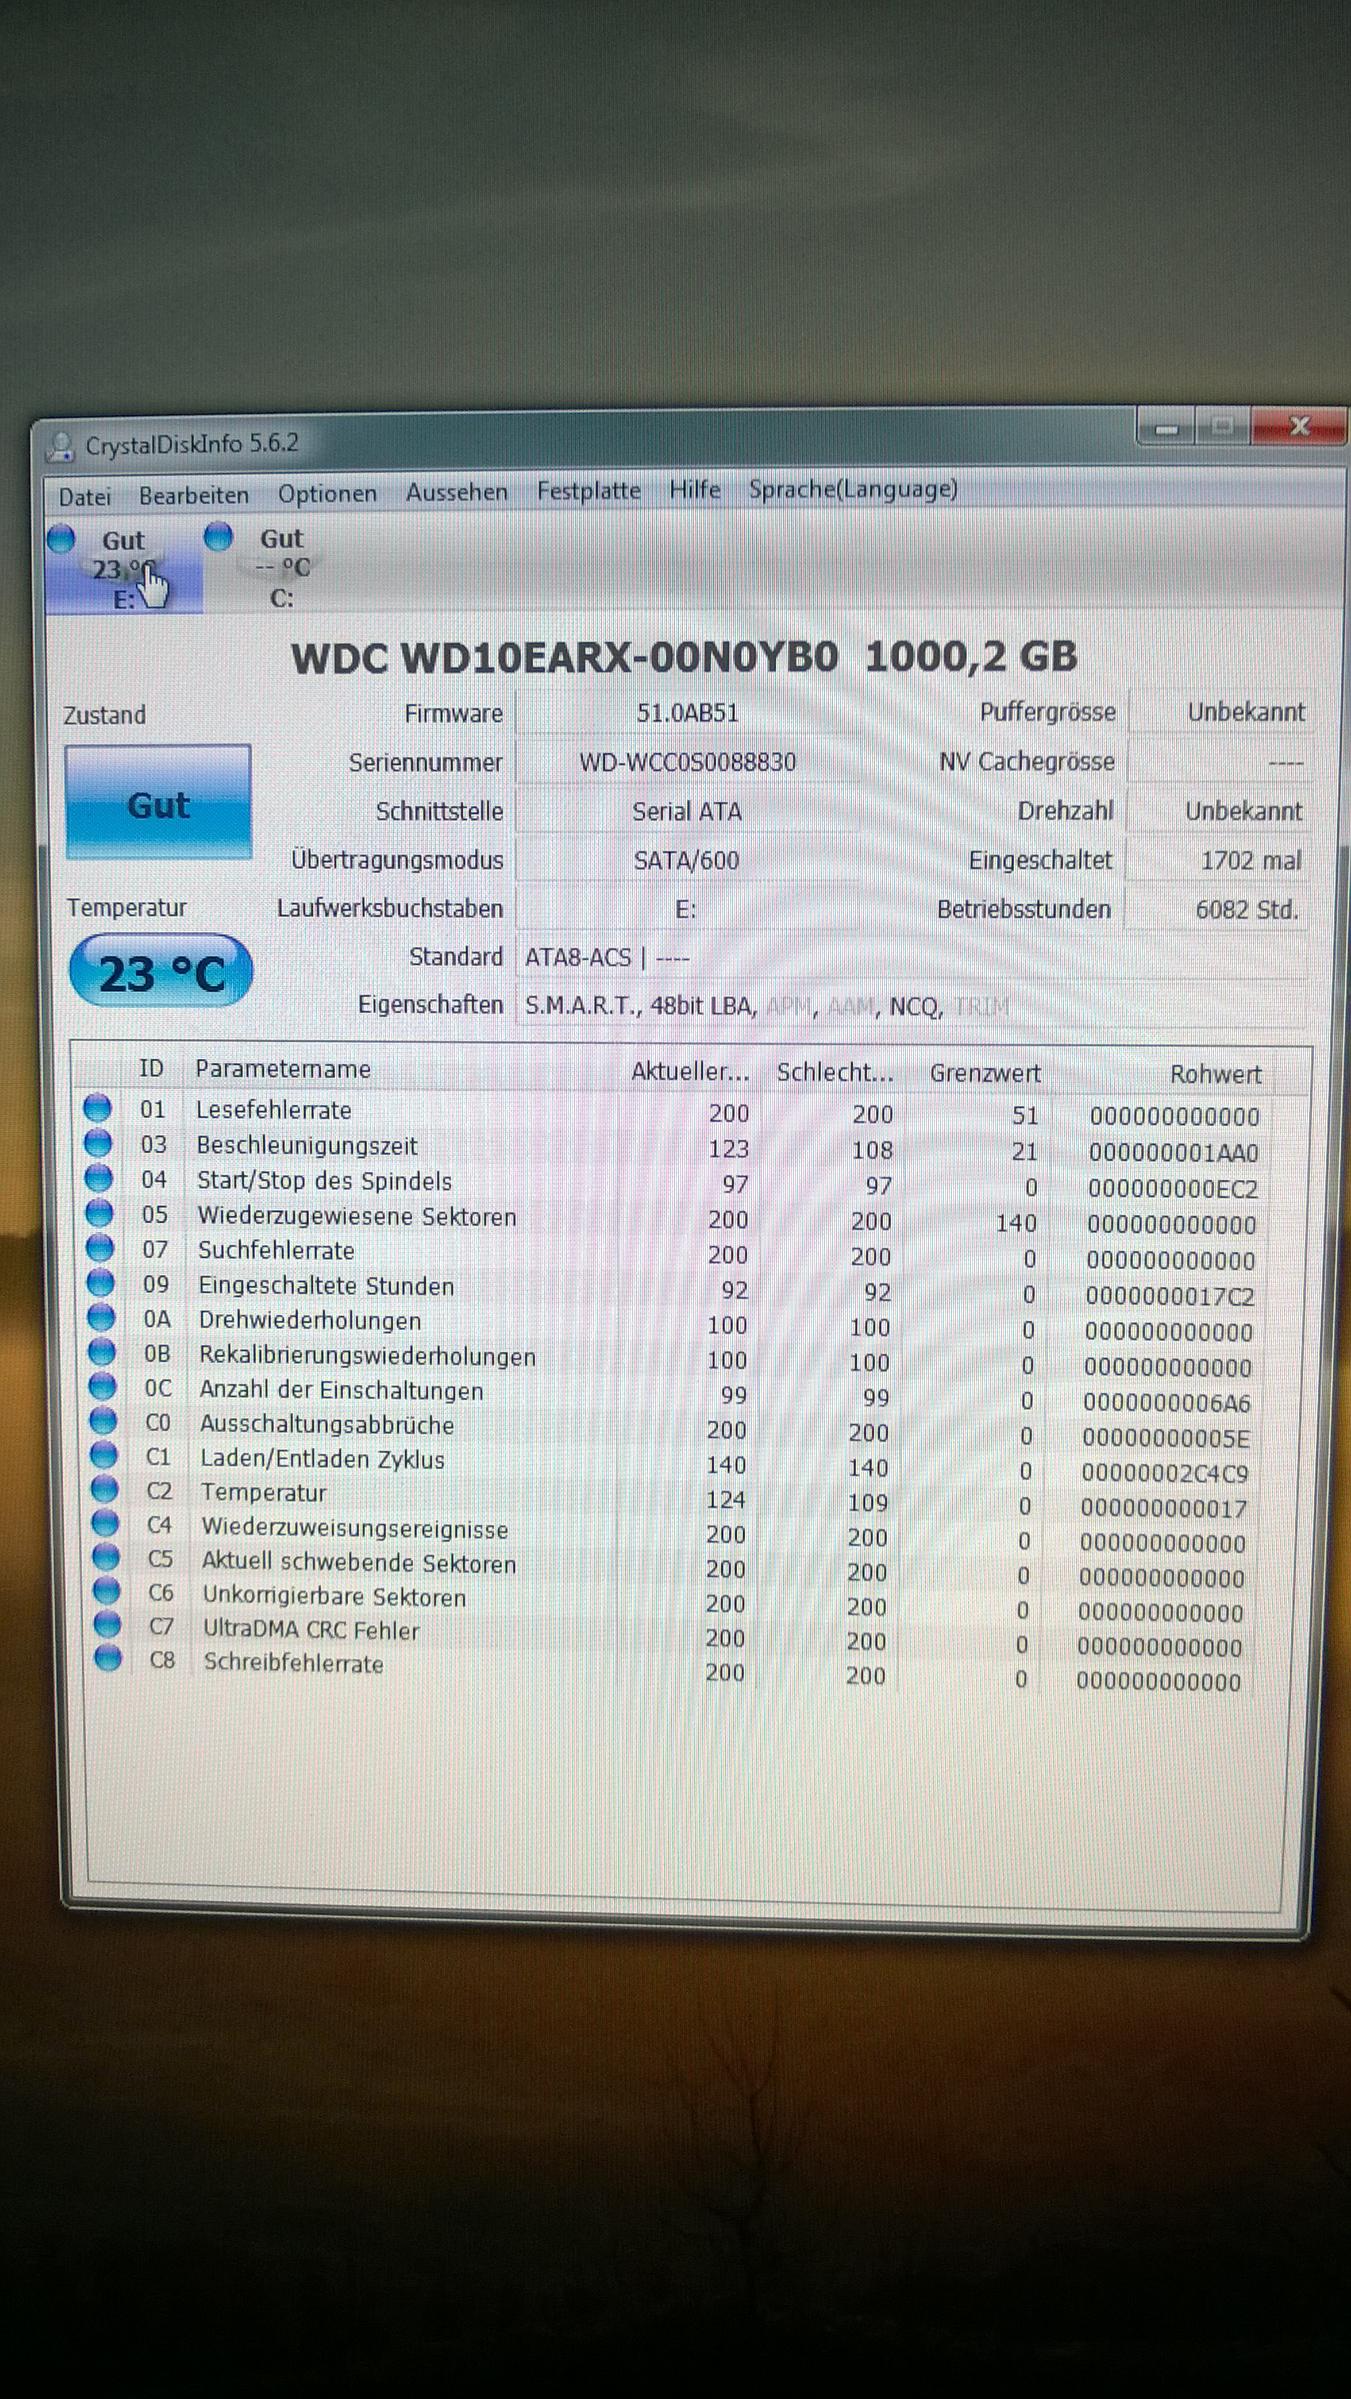Click the Grenzwert column header
The height and width of the screenshot is (2399, 1351).
coord(985,1074)
